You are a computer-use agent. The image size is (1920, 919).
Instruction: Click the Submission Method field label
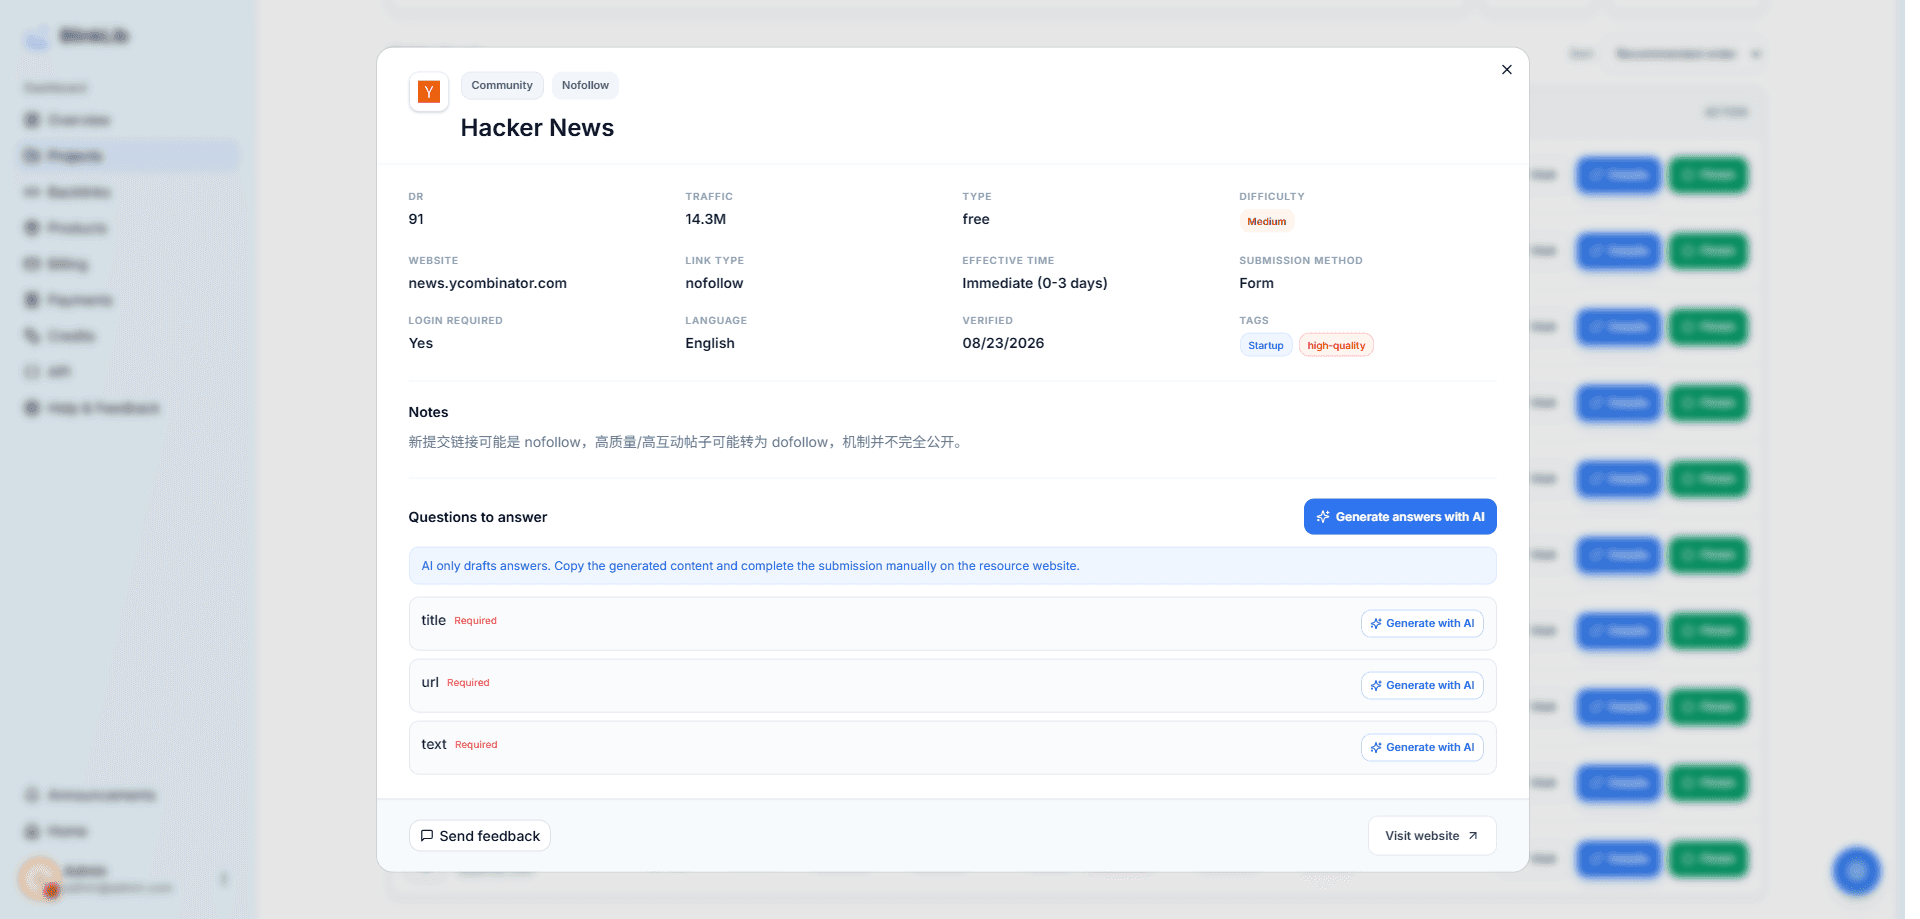(1301, 261)
